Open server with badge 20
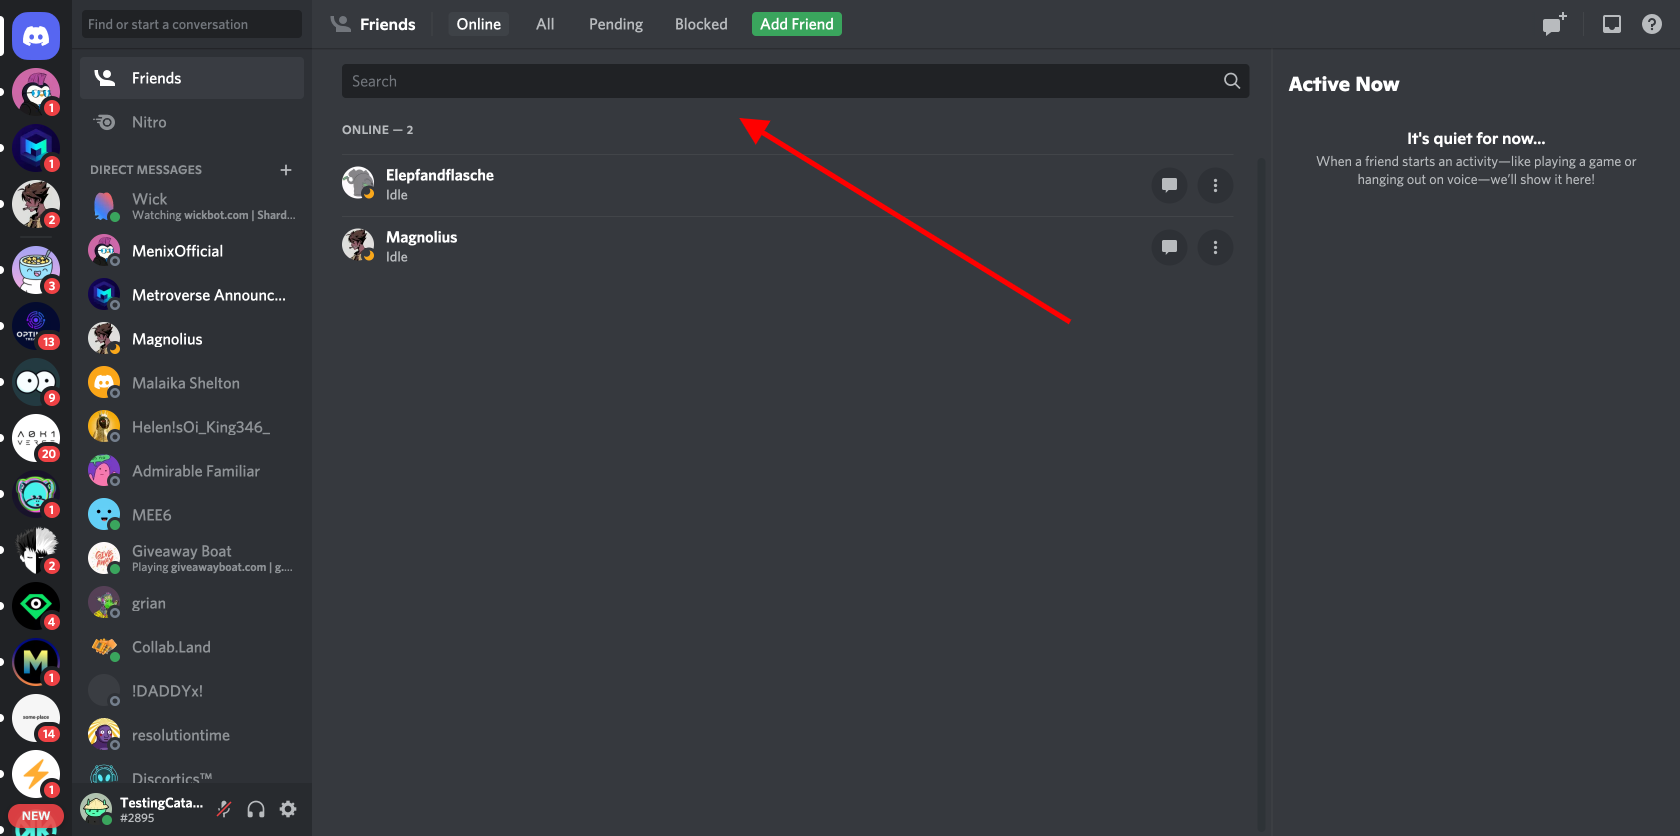 (x=36, y=438)
